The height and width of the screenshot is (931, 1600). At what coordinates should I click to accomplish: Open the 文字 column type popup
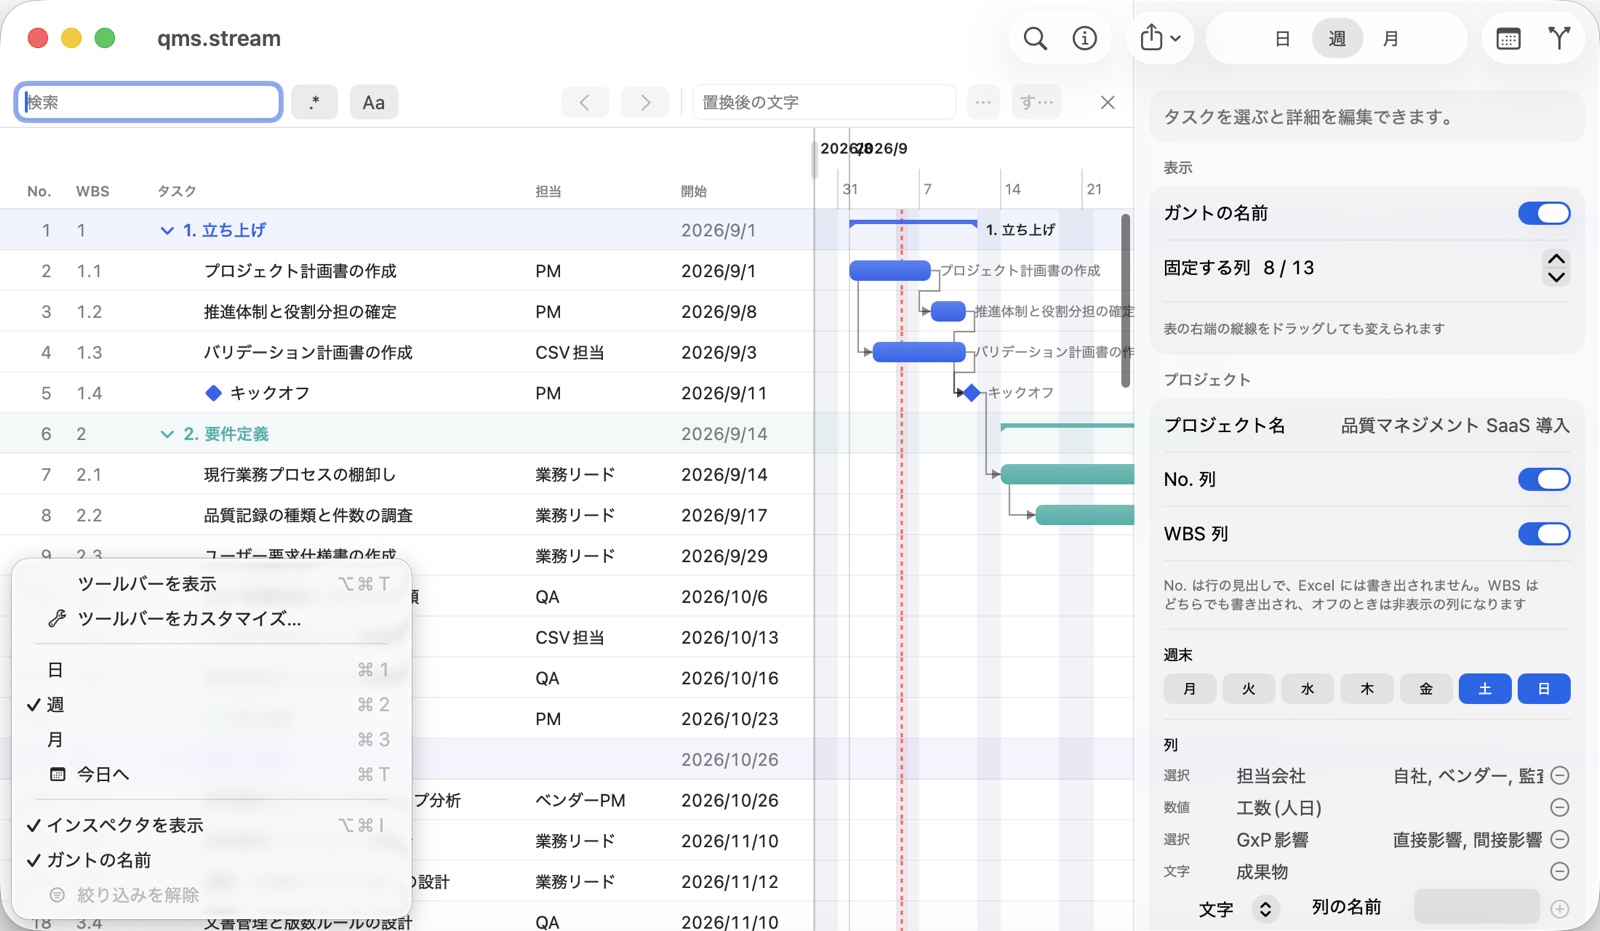click(x=1238, y=909)
